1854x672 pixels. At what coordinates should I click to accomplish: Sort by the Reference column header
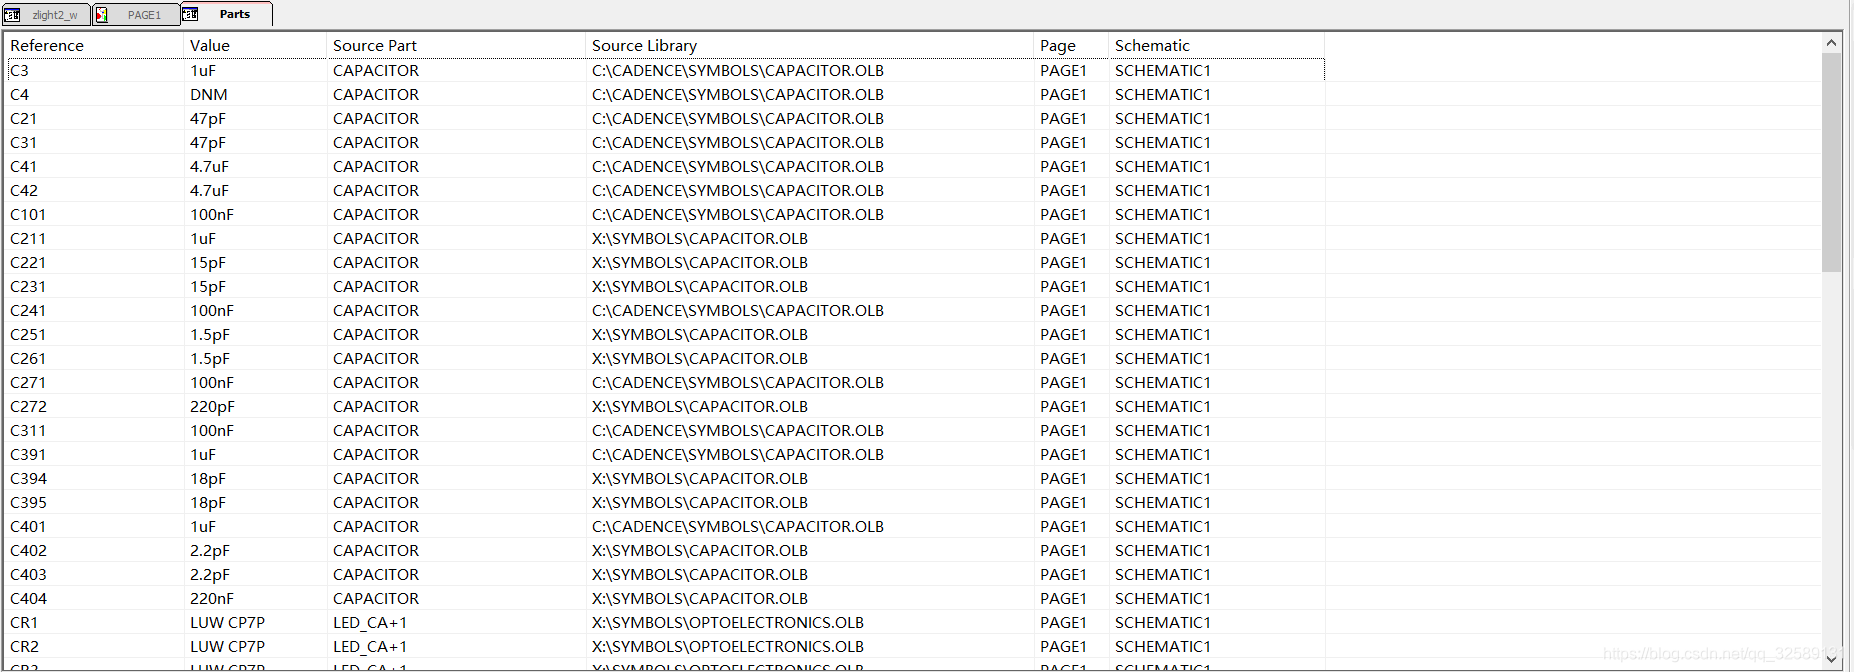coord(47,46)
